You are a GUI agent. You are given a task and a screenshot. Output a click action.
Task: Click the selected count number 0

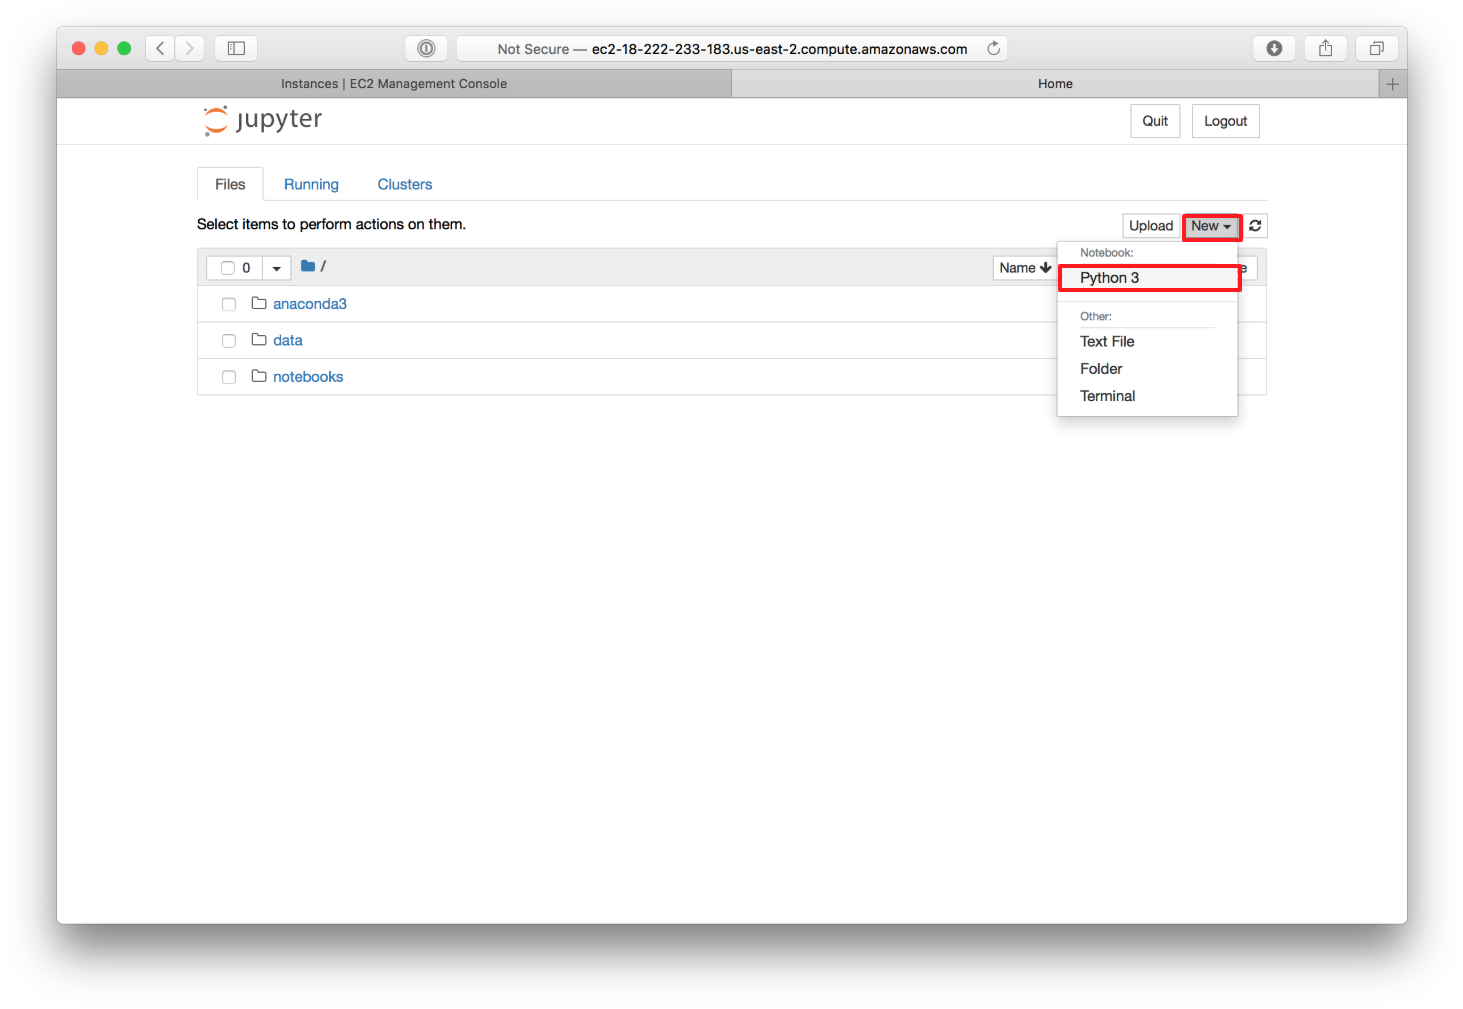pos(246,268)
